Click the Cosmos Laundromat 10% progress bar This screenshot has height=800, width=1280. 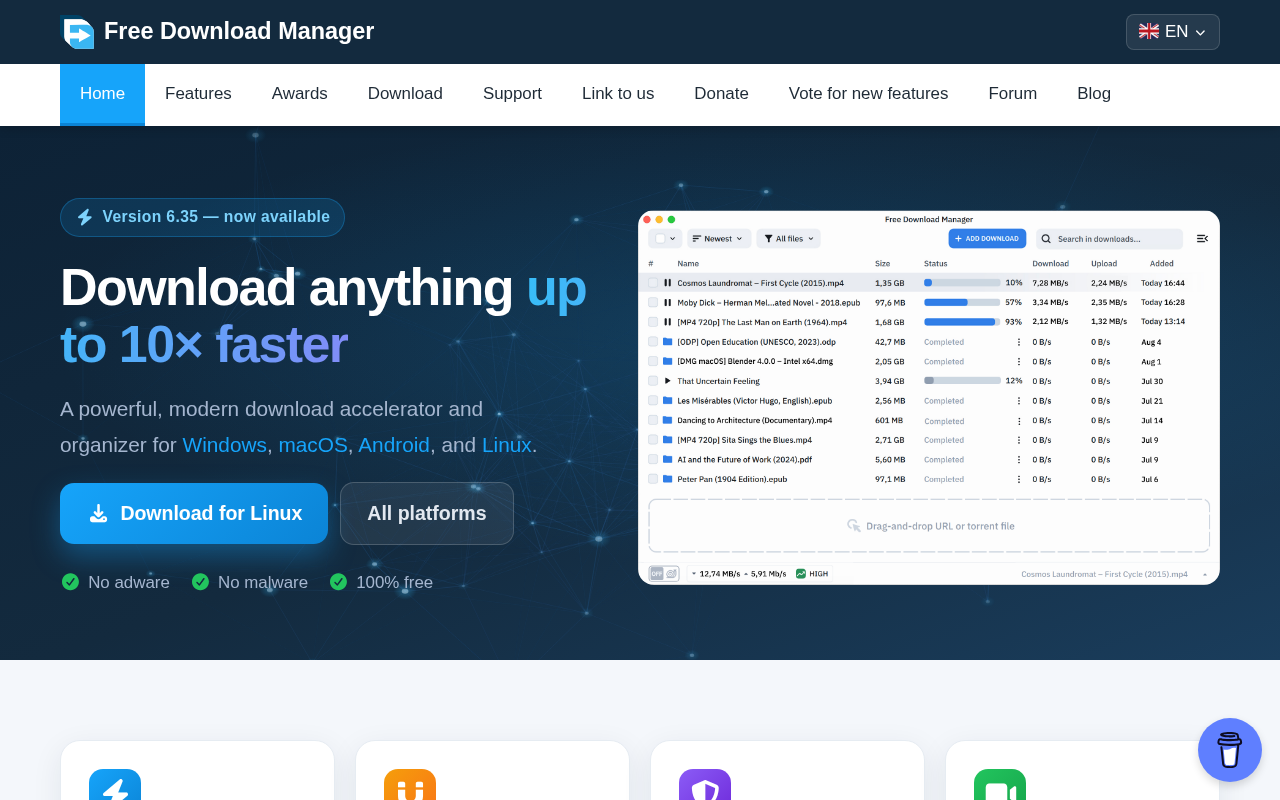pyautogui.click(x=962, y=283)
